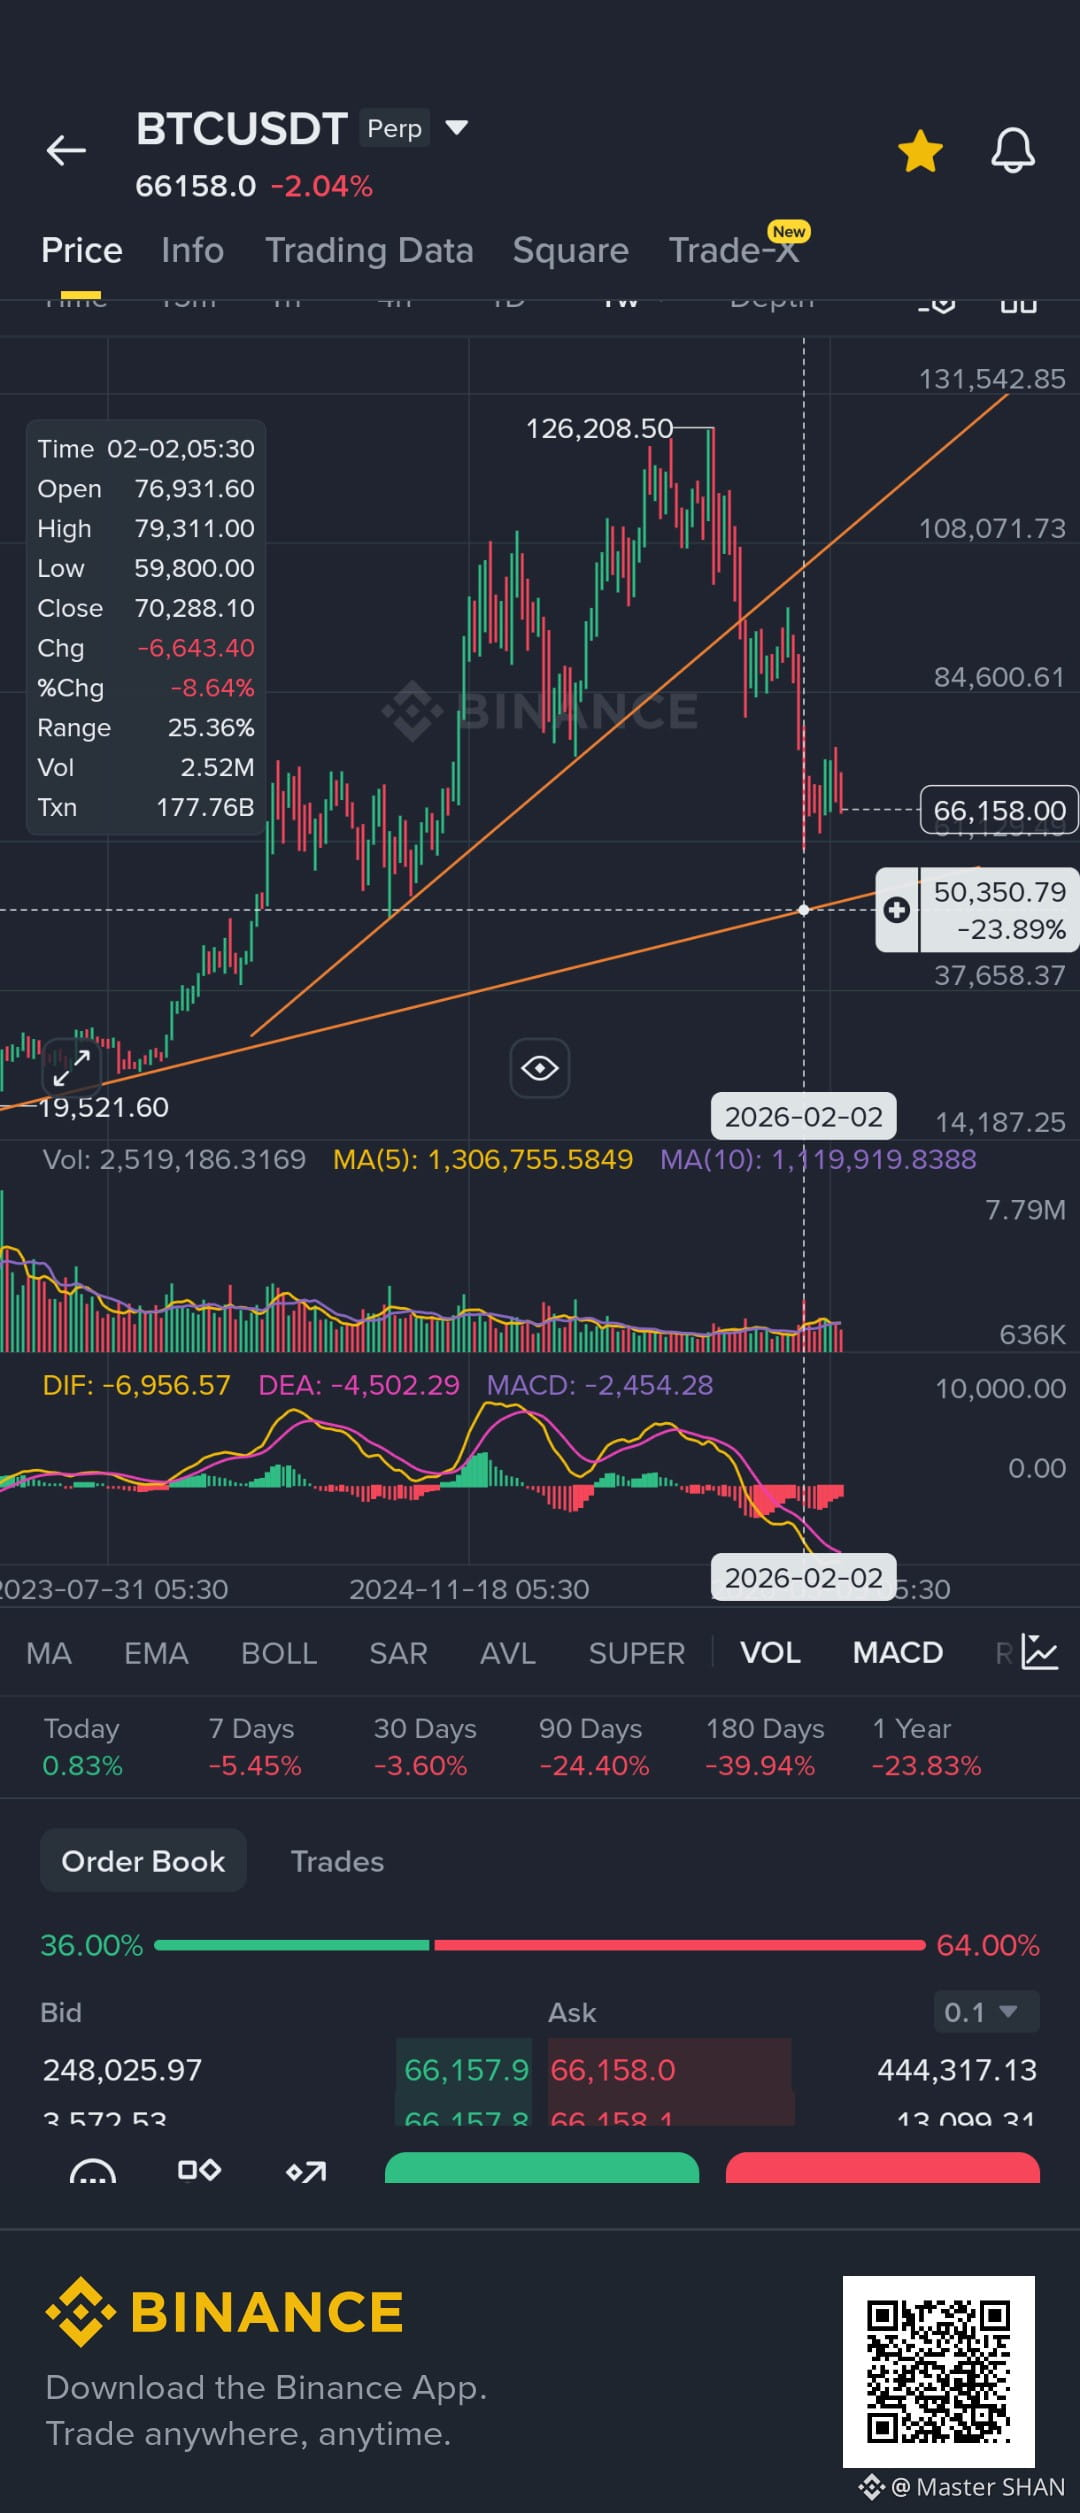Toggle the AVL indicator
Viewport: 1080px width, 2513px height.
tap(508, 1653)
